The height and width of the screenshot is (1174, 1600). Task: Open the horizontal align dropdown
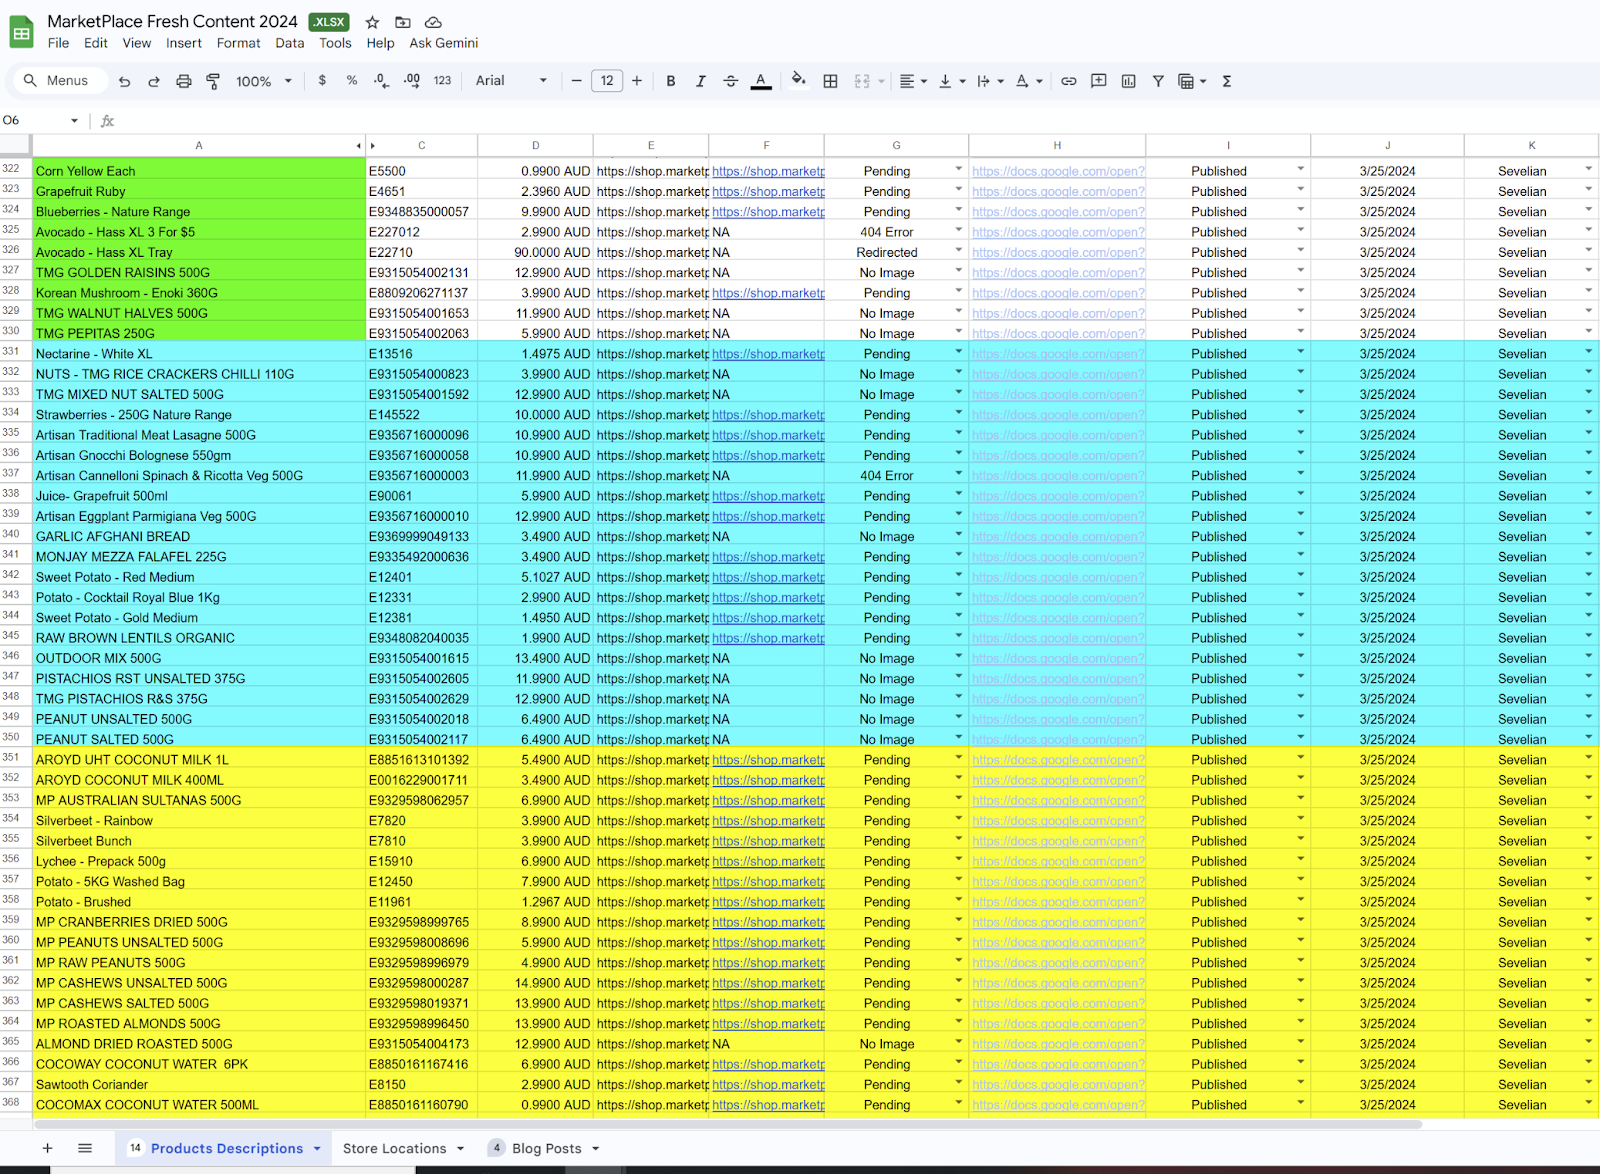coord(913,81)
